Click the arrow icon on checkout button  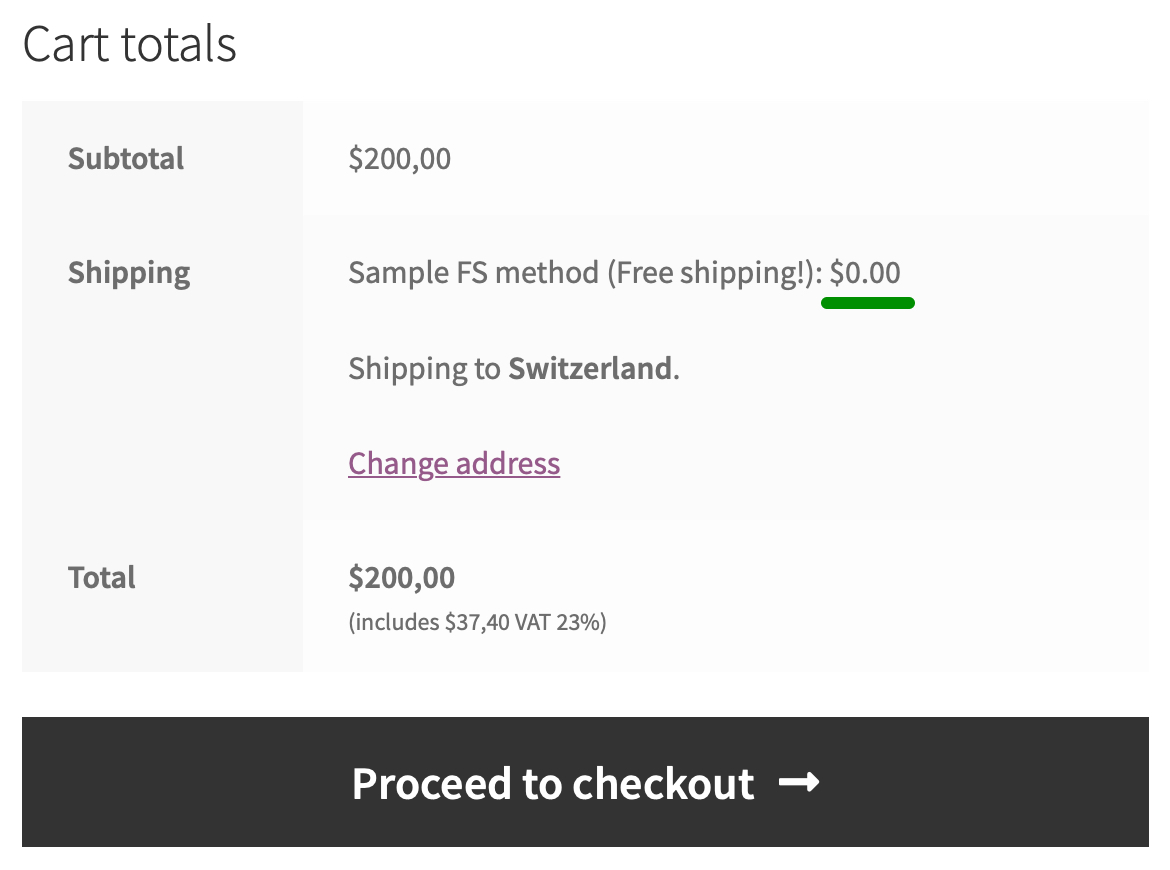click(799, 784)
